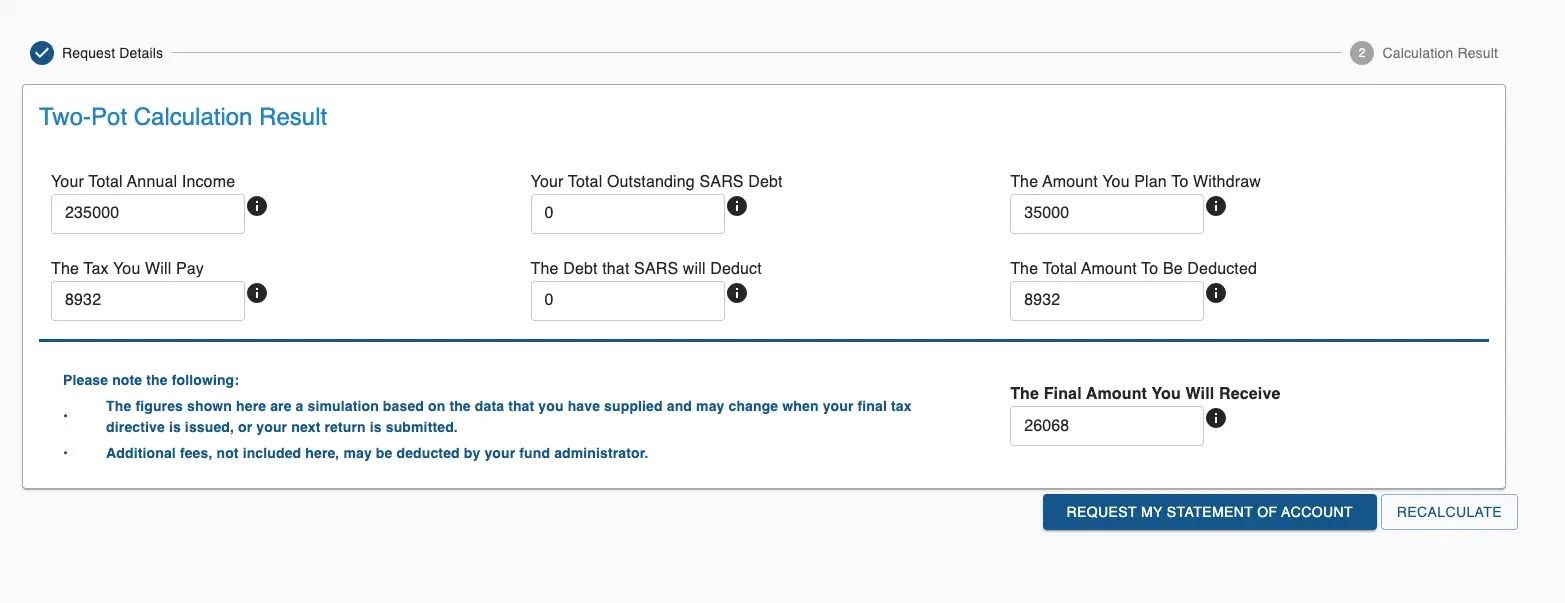The image size is (1565, 603).
Task: Go back to Request Details step
Action: (112, 53)
